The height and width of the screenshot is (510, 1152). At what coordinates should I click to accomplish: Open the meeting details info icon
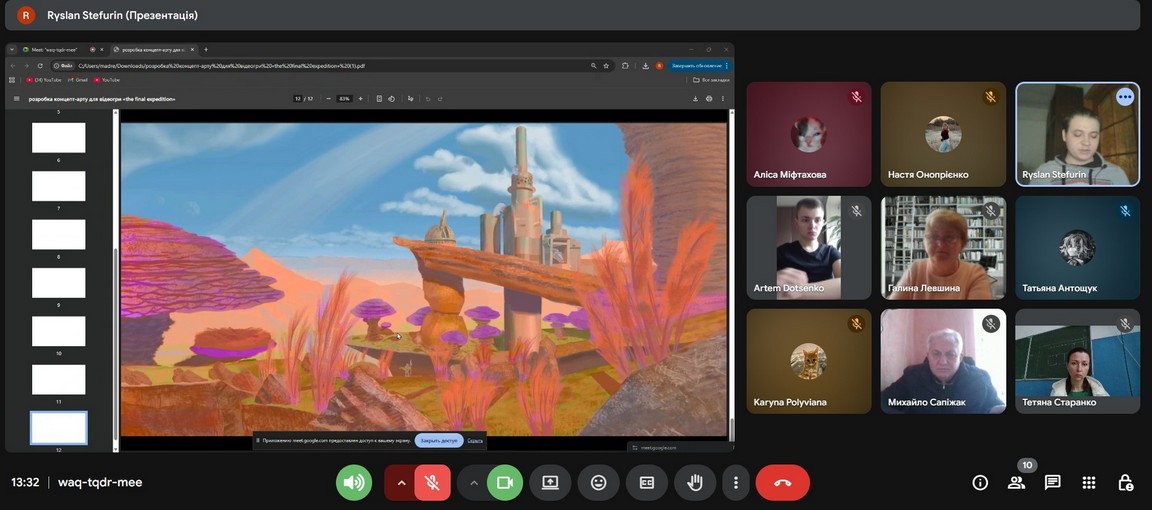coord(980,483)
